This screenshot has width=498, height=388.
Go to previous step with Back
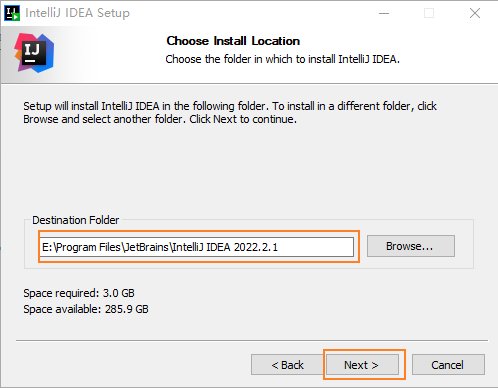(287, 365)
